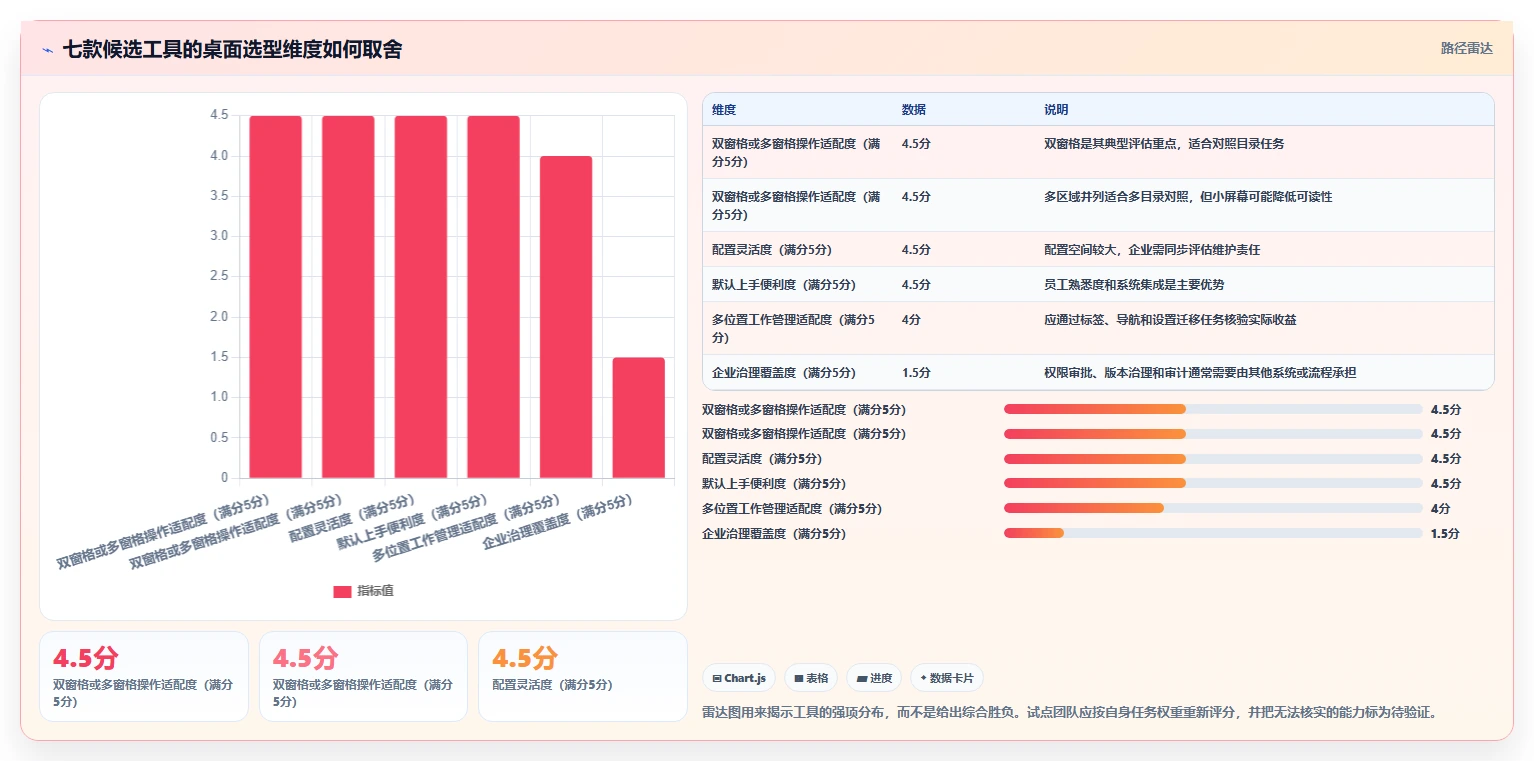This screenshot has height=761, width=1534.
Task: Toggle the 指标值 legend label
Action: (375, 591)
